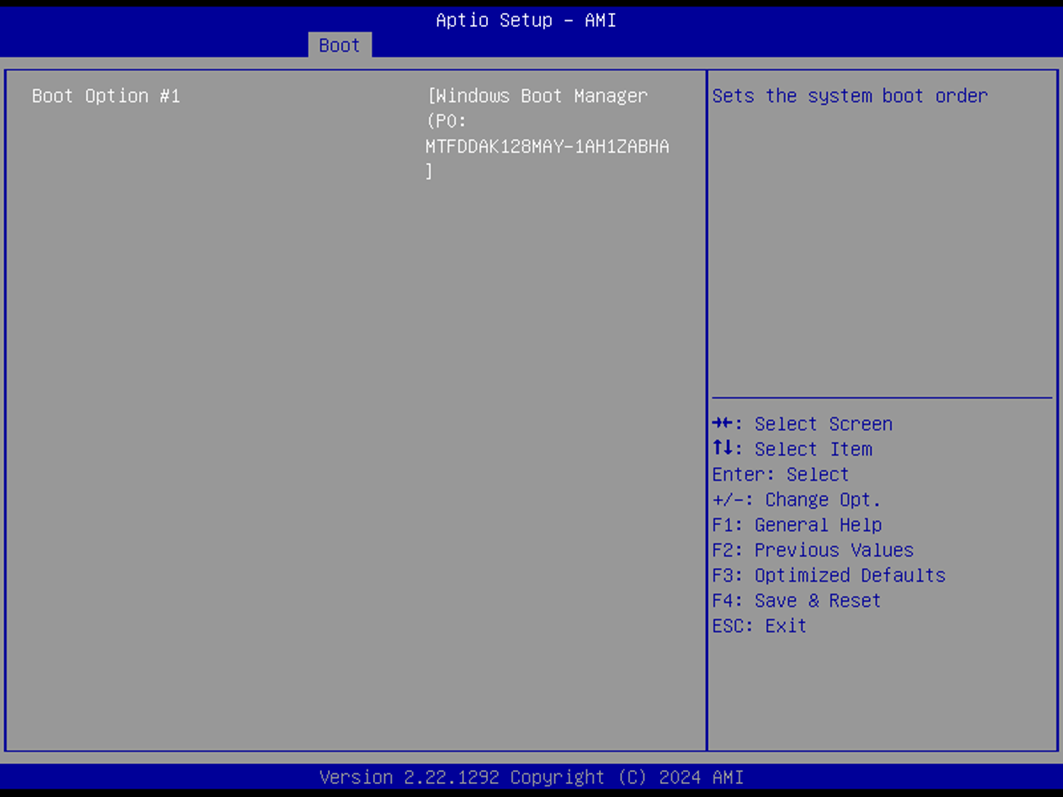Click the up-down arrows Select Item icon
This screenshot has height=797, width=1063.
coord(724,449)
